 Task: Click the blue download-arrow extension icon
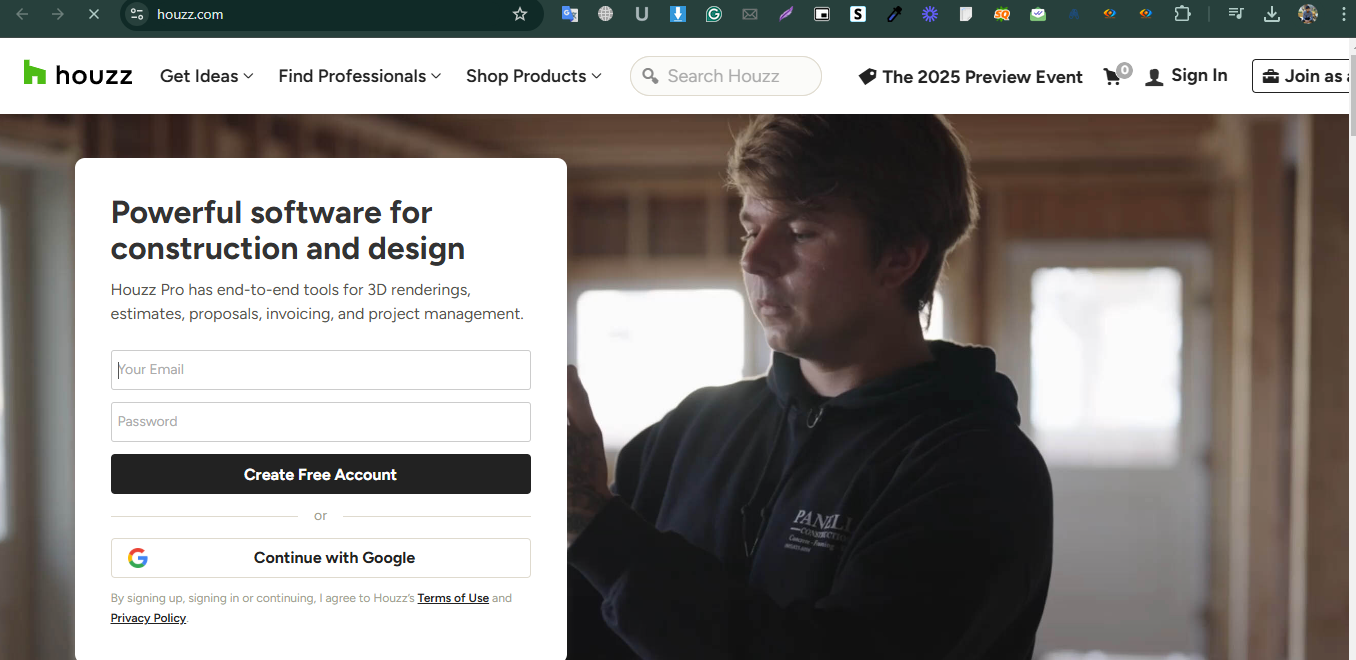pos(678,14)
